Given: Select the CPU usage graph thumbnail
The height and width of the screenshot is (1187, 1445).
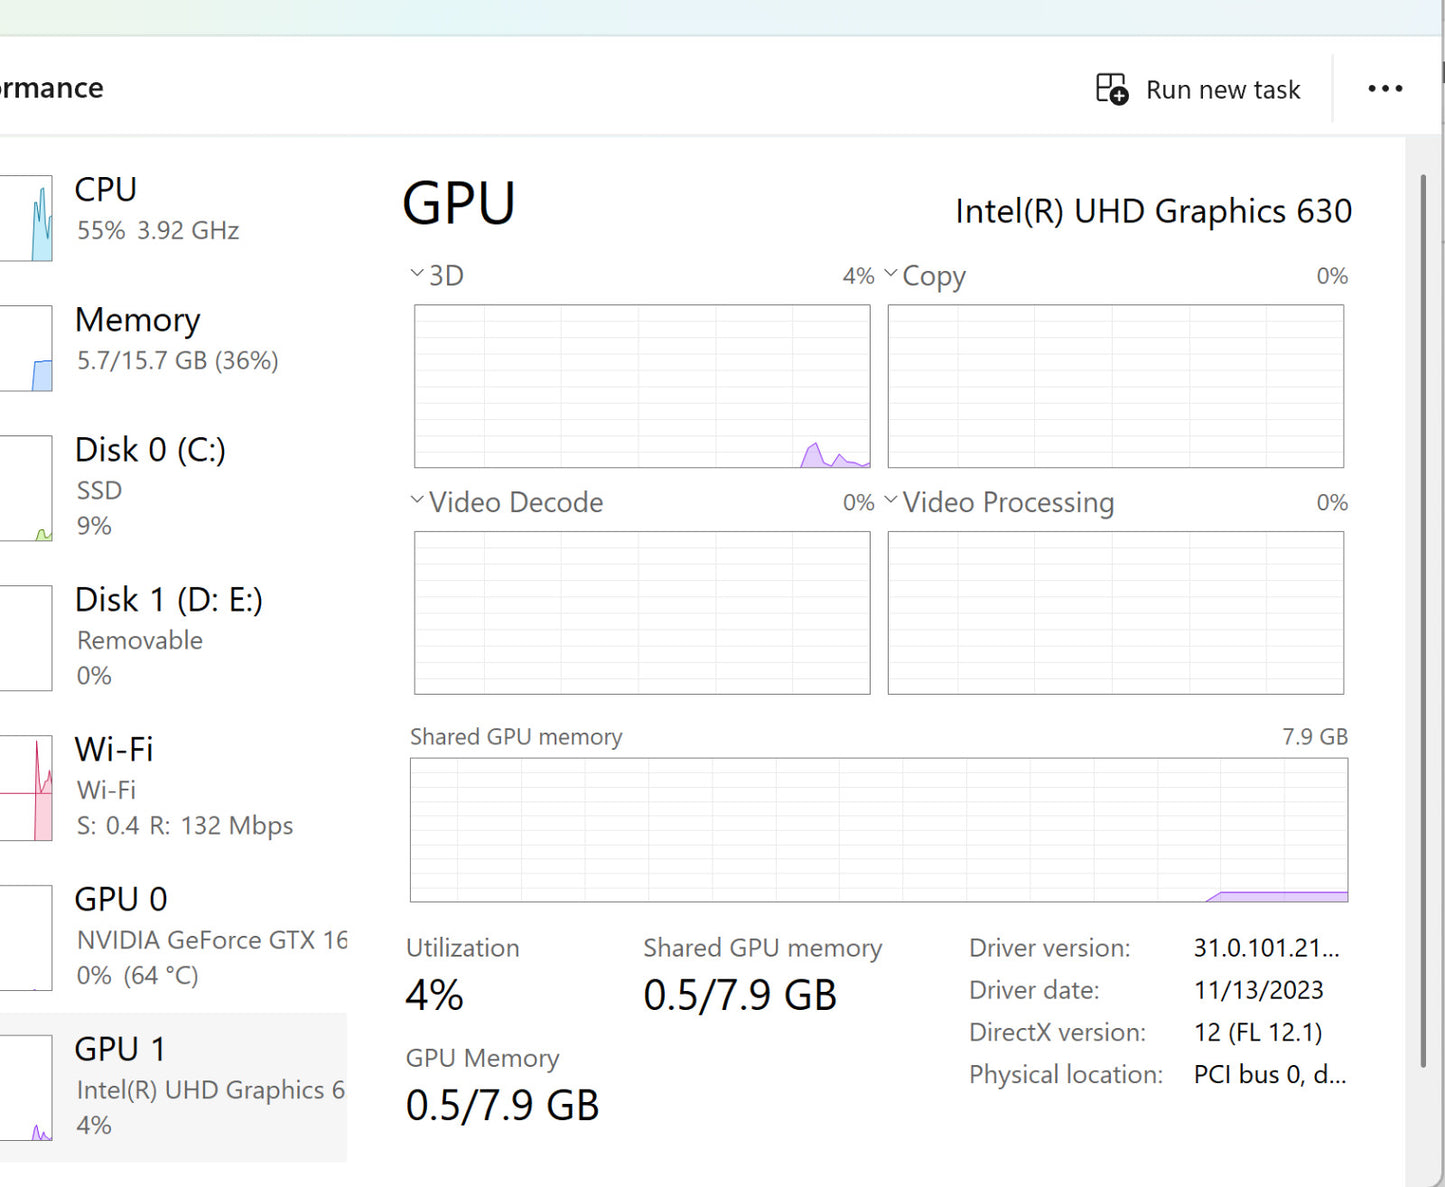Looking at the screenshot, I should [x=28, y=218].
